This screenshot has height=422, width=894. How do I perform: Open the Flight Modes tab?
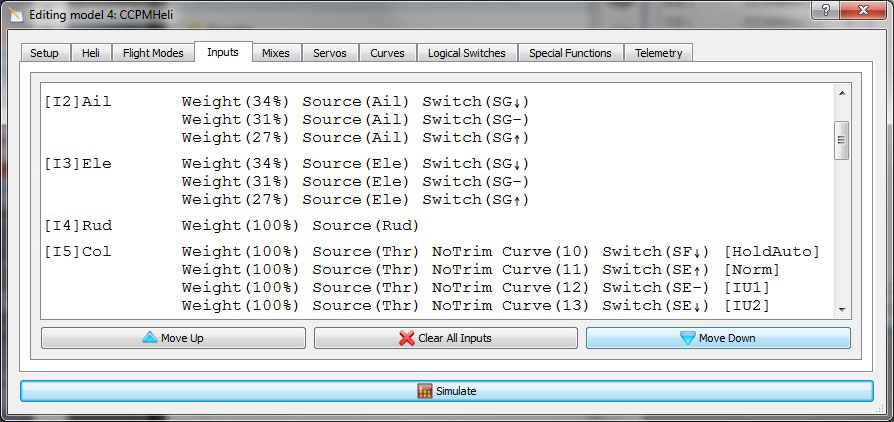pyautogui.click(x=153, y=53)
